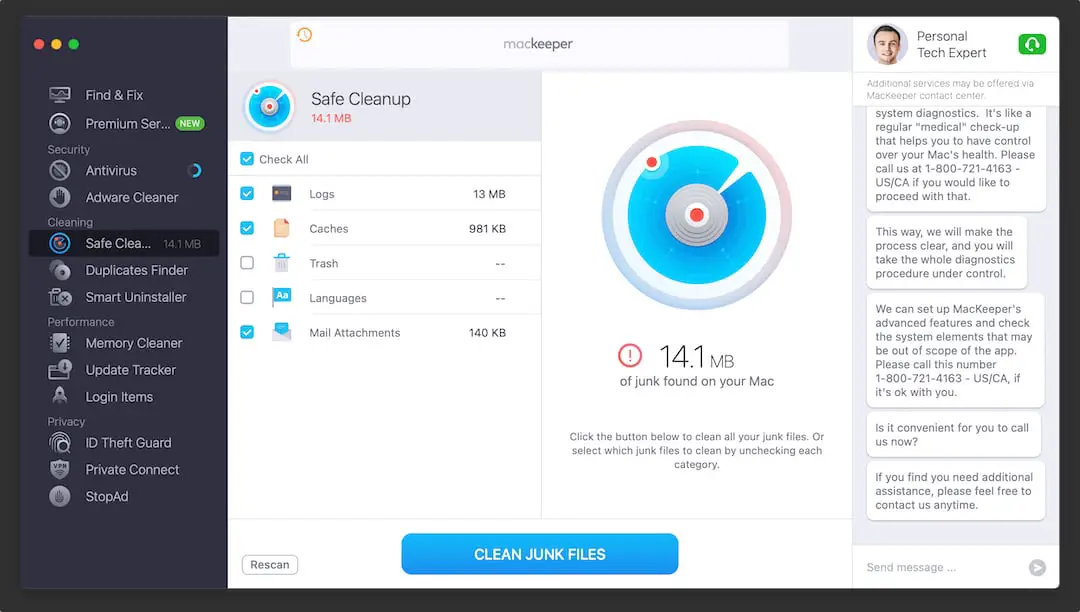Click the Private Connect VPN shield icon
This screenshot has width=1080, height=612.
60,469
